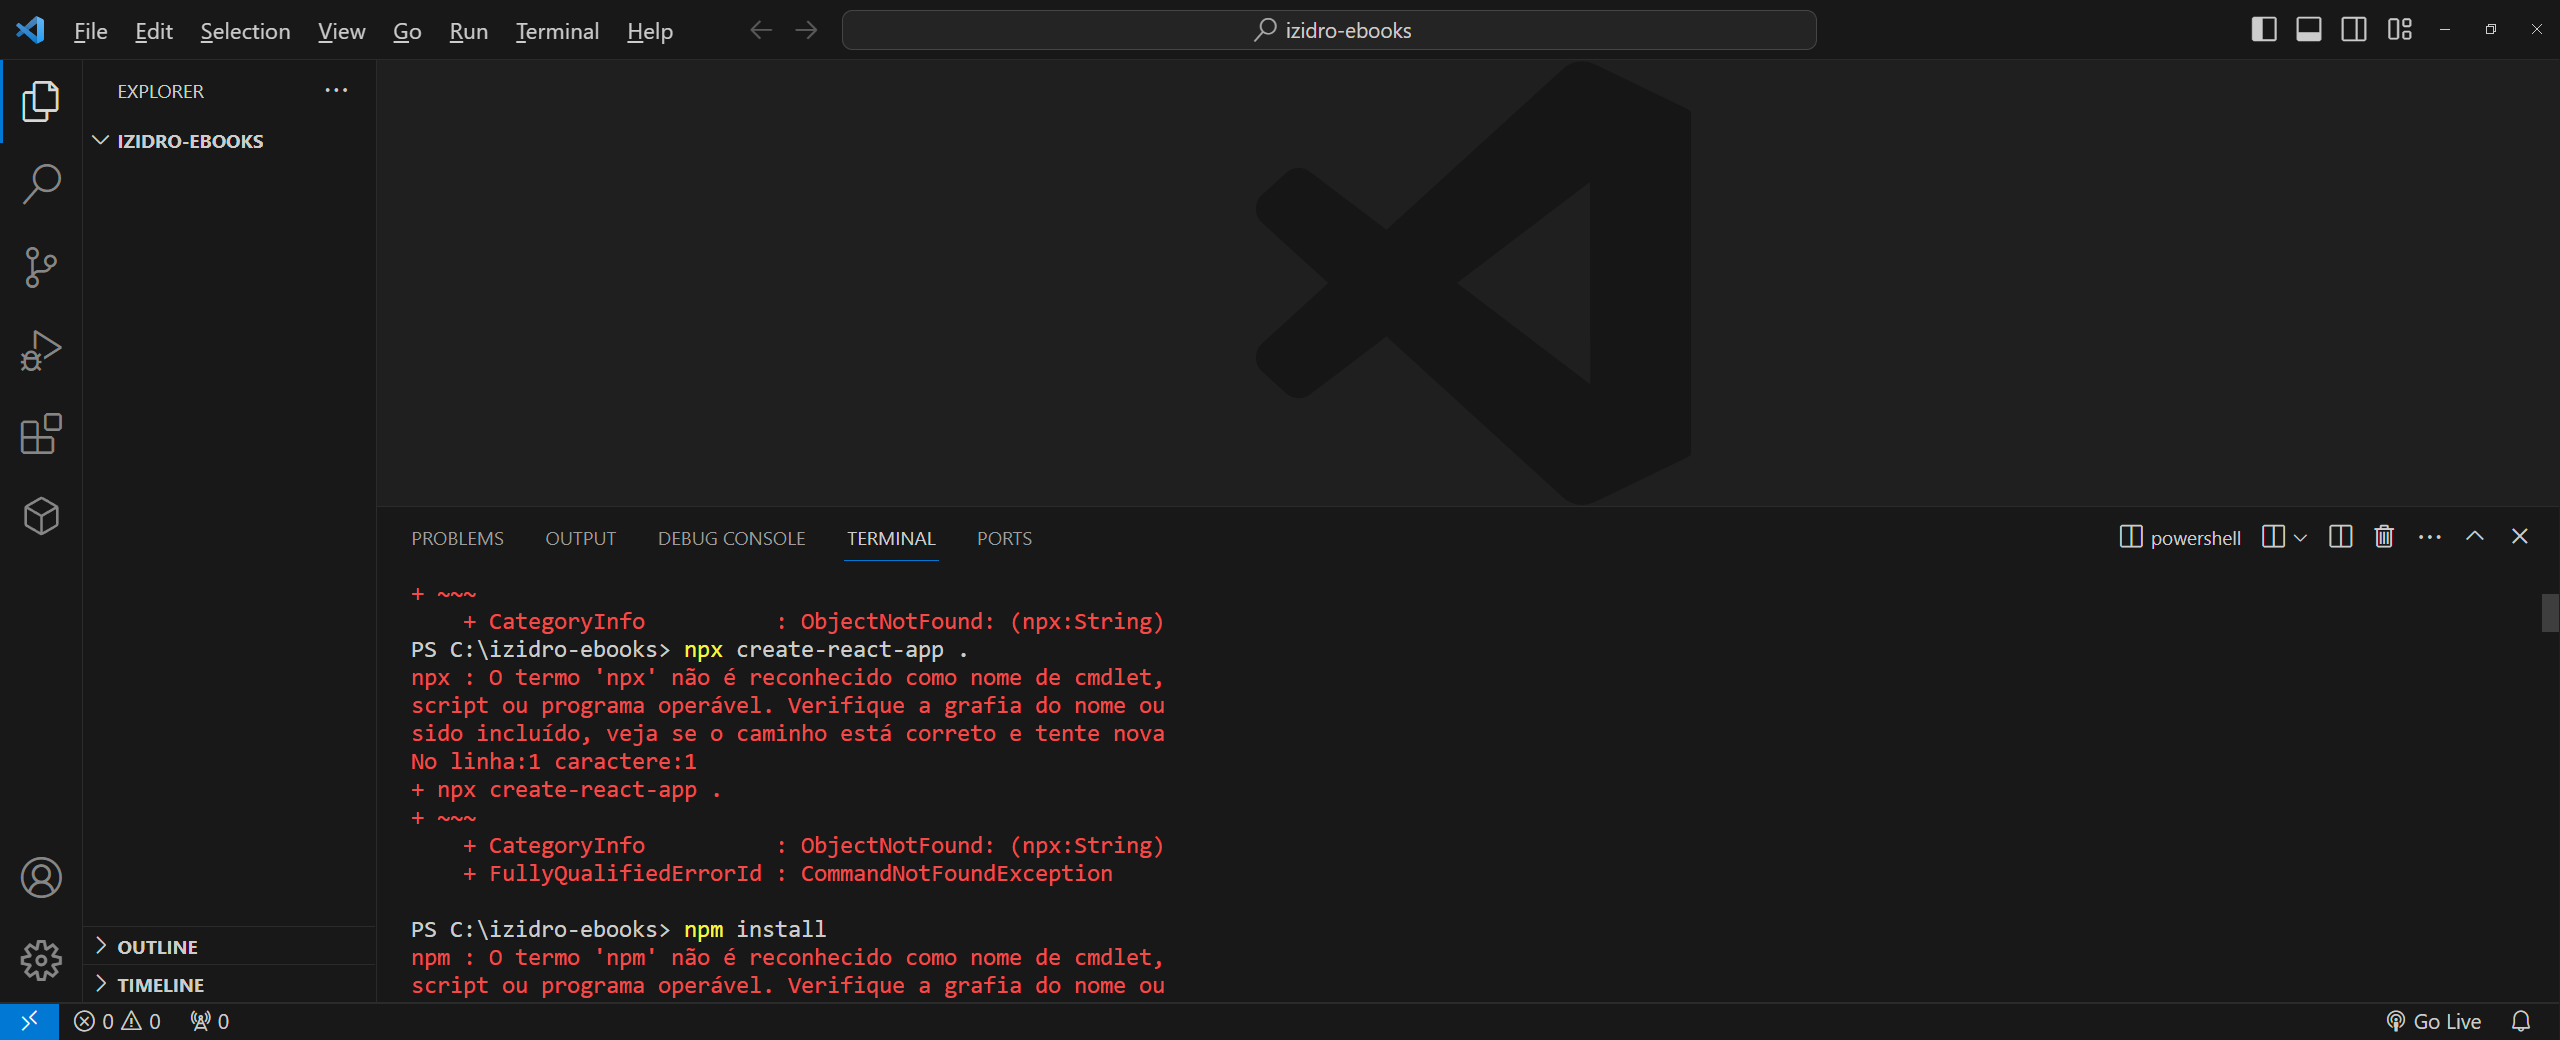Viewport: 2560px width, 1040px height.
Task: Kill terminal with the trash icon
Action: tap(2385, 537)
